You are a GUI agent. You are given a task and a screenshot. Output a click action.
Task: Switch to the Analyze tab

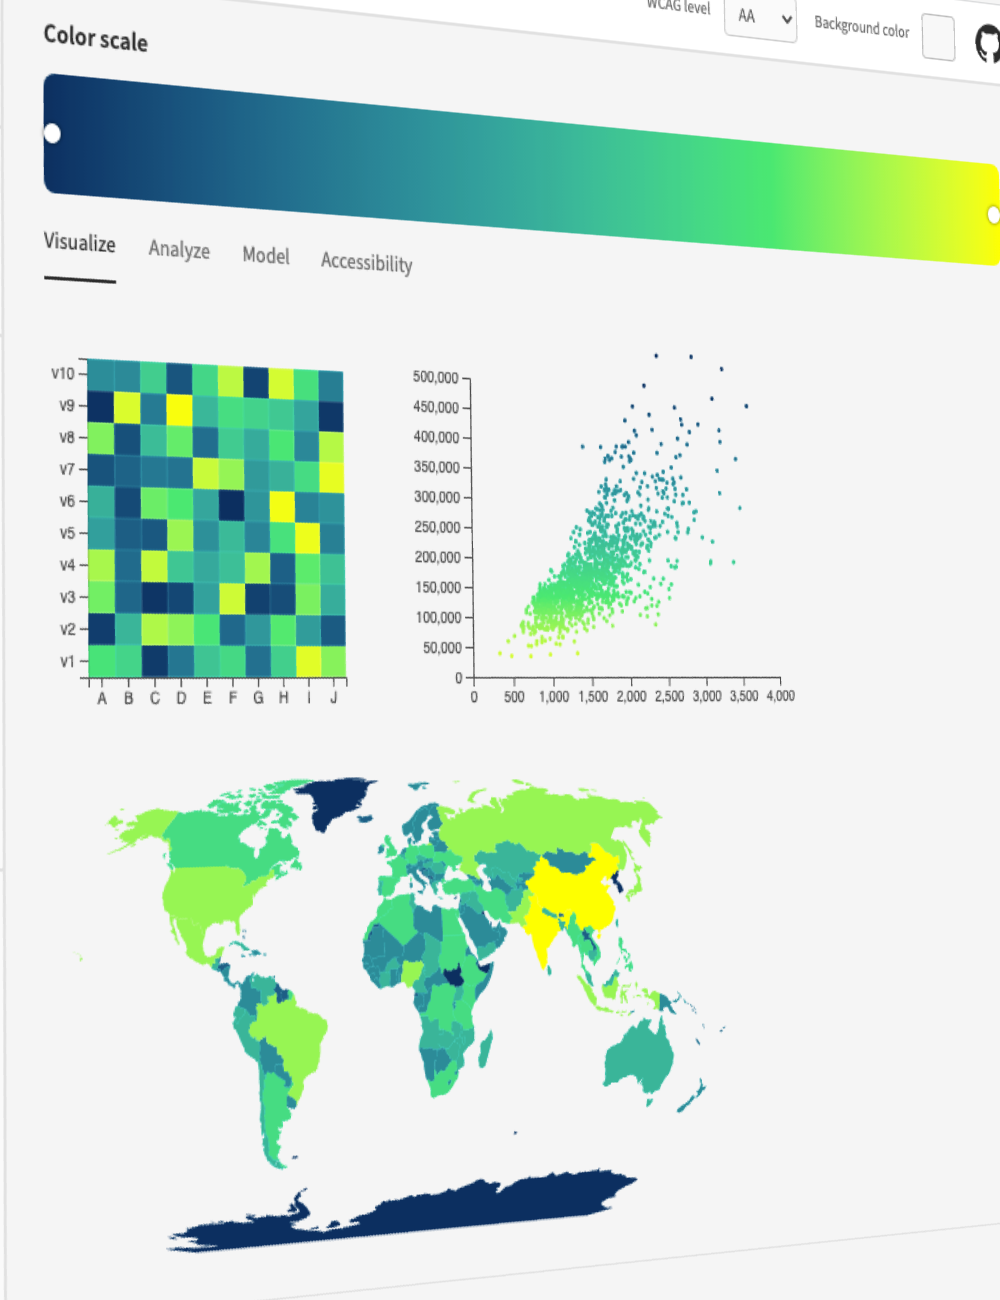point(179,249)
